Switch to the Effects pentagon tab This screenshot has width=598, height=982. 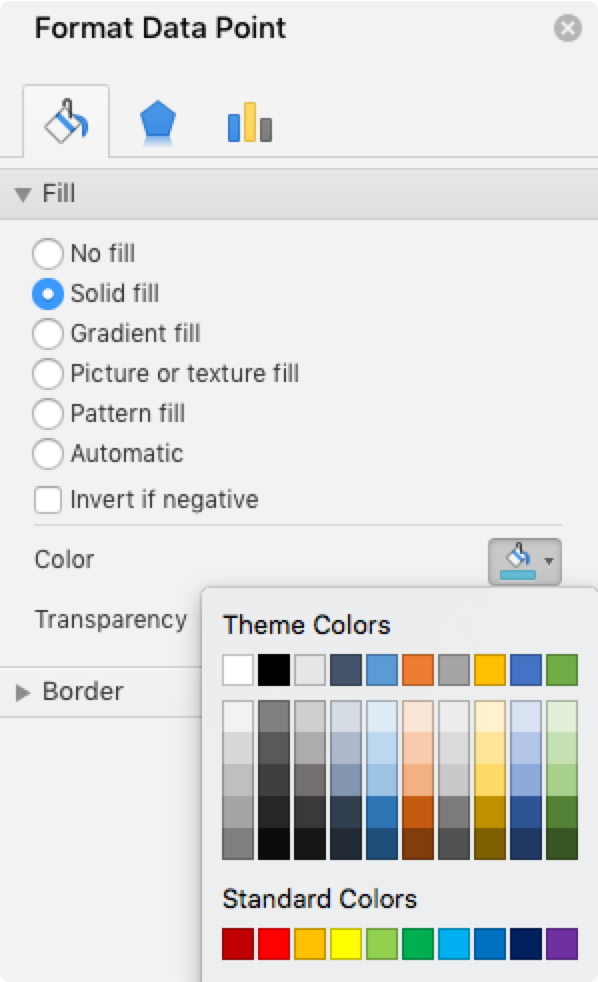point(158,122)
